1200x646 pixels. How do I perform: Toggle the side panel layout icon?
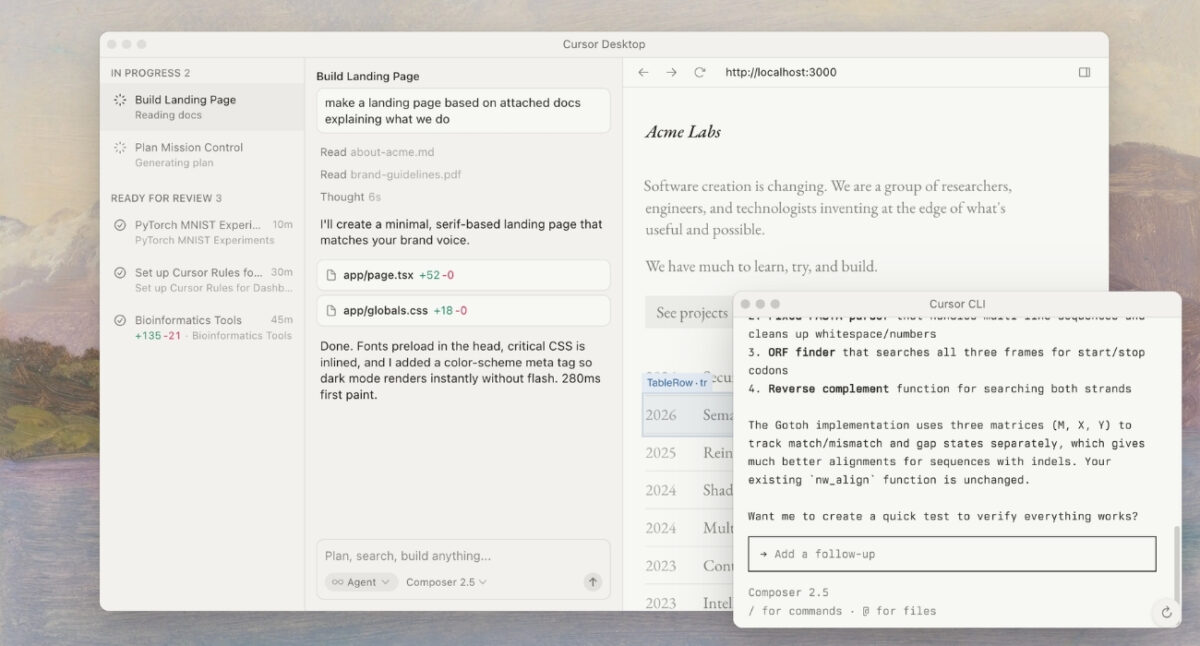[x=1085, y=72]
